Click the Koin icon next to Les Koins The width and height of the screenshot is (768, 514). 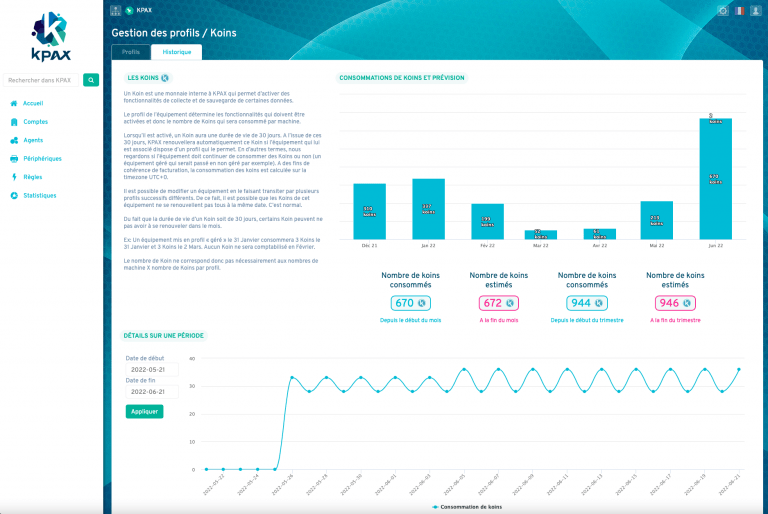[x=165, y=77]
